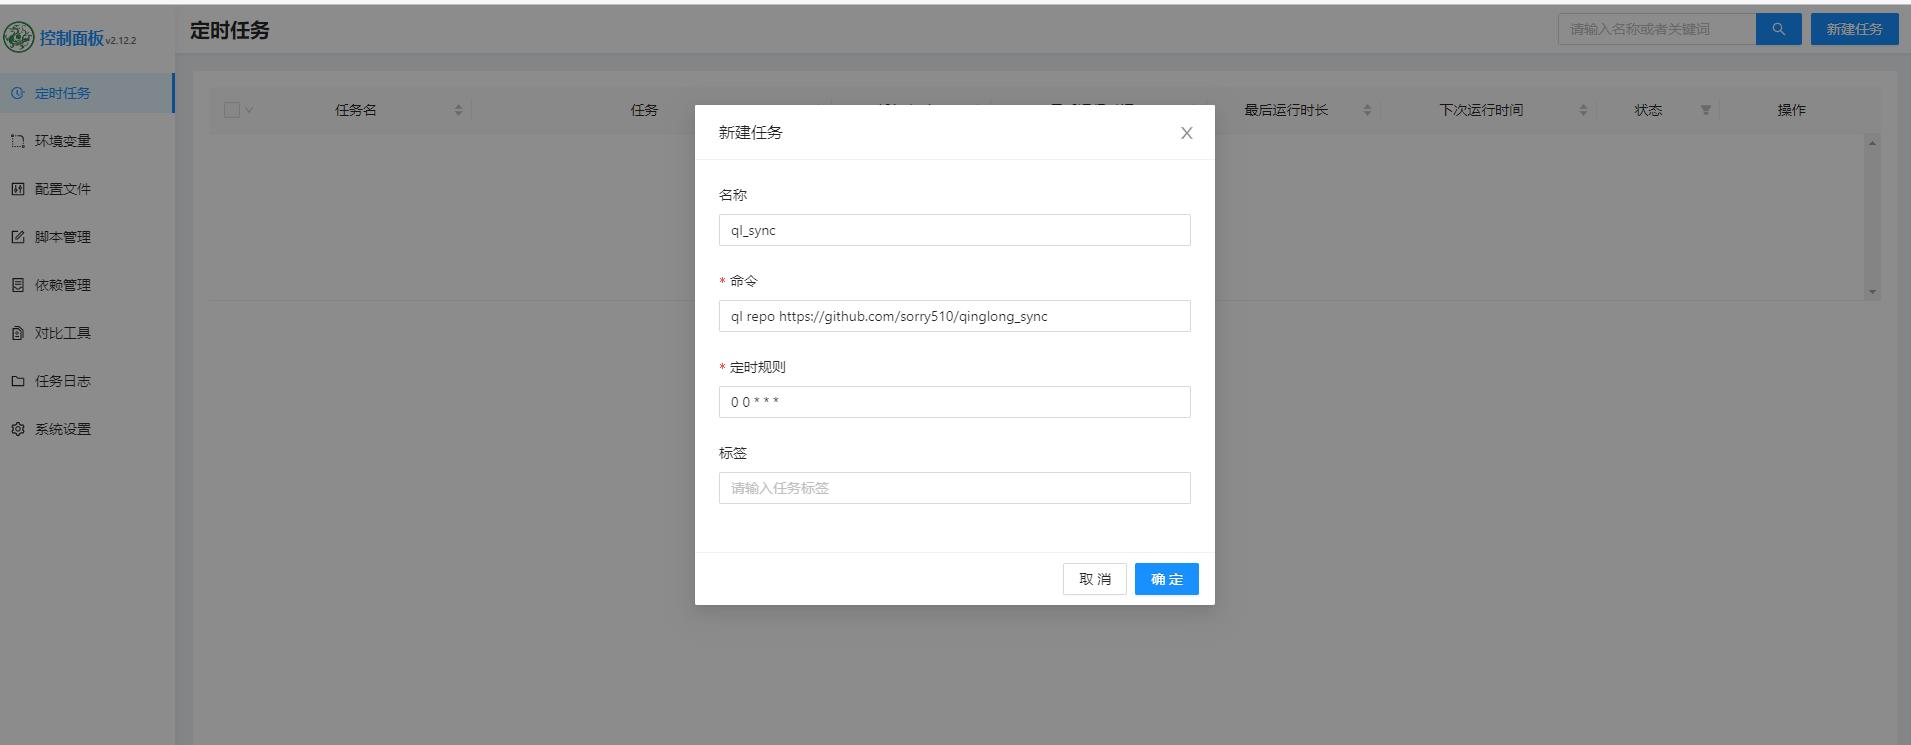1911x745 pixels.
Task: Click the Qinglong panel logo icon
Action: pyautogui.click(x=19, y=38)
